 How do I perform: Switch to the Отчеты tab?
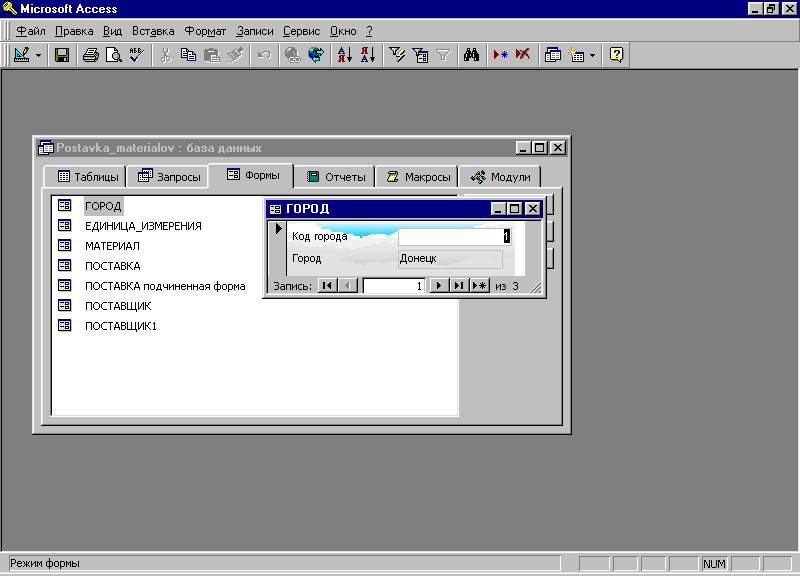pos(335,177)
